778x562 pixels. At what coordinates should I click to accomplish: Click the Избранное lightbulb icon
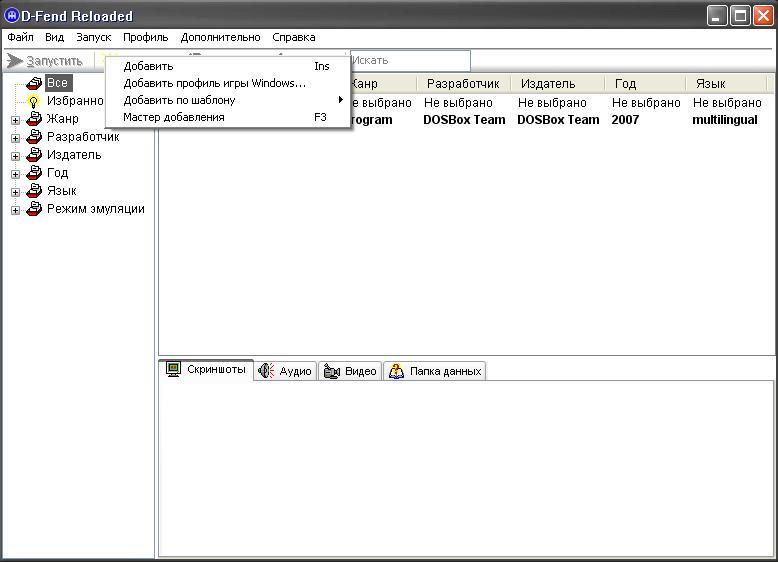click(x=33, y=102)
